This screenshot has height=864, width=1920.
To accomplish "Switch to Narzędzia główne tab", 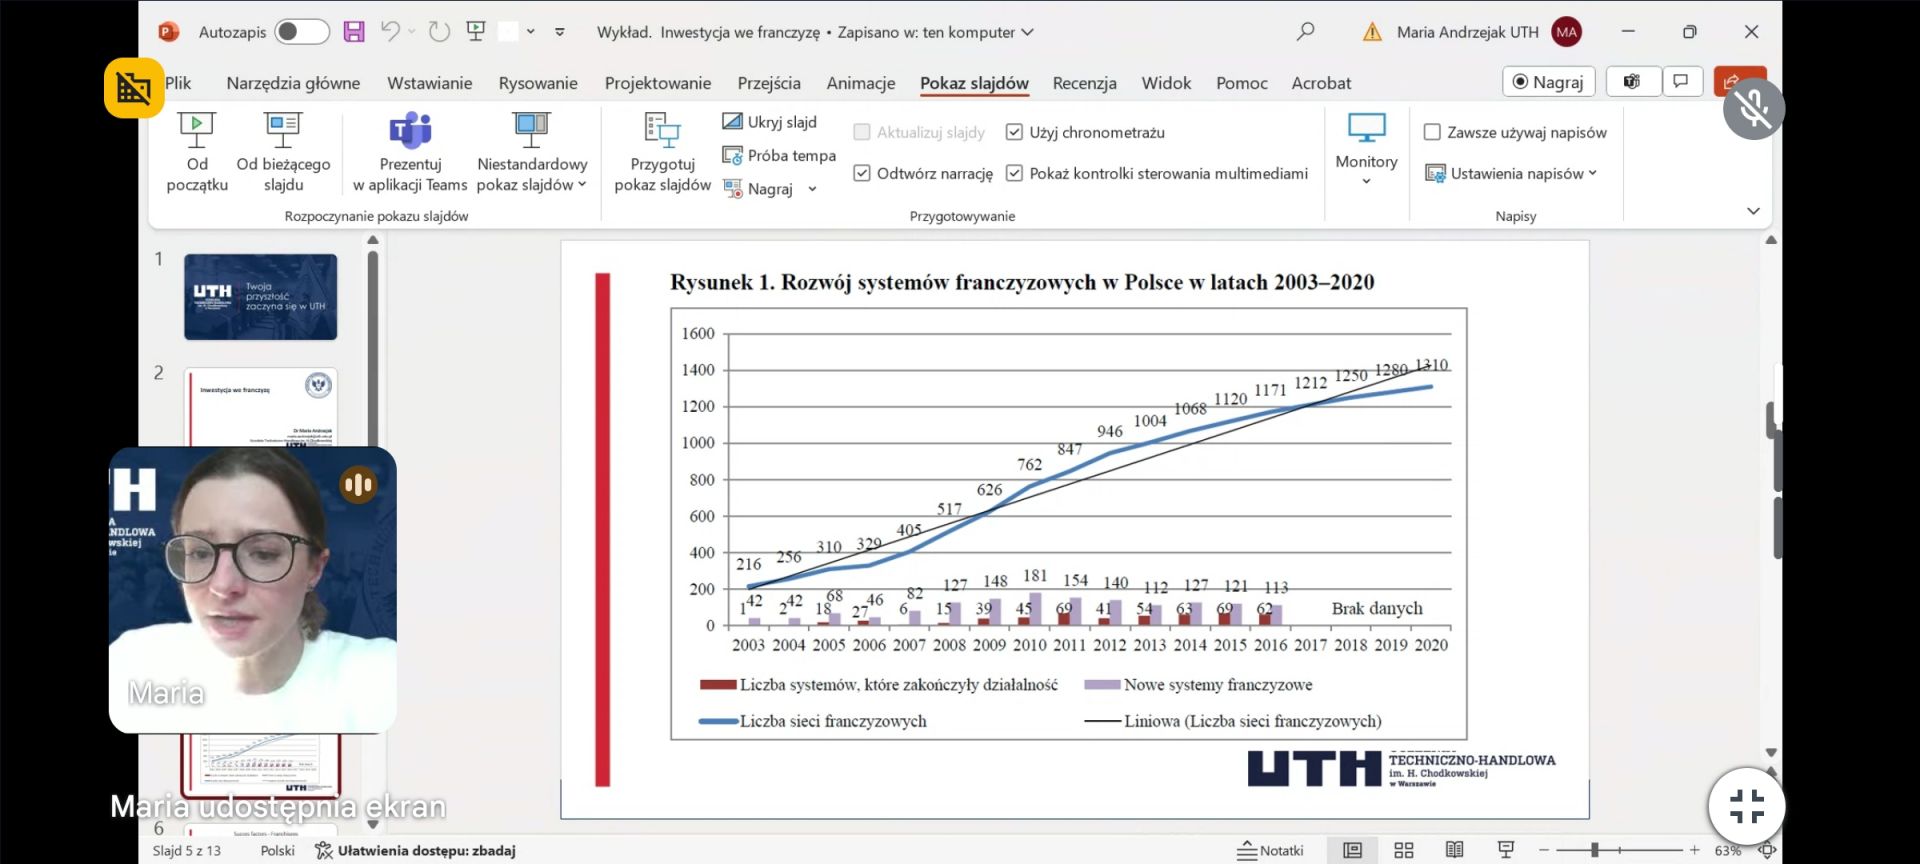I will pyautogui.click(x=293, y=83).
